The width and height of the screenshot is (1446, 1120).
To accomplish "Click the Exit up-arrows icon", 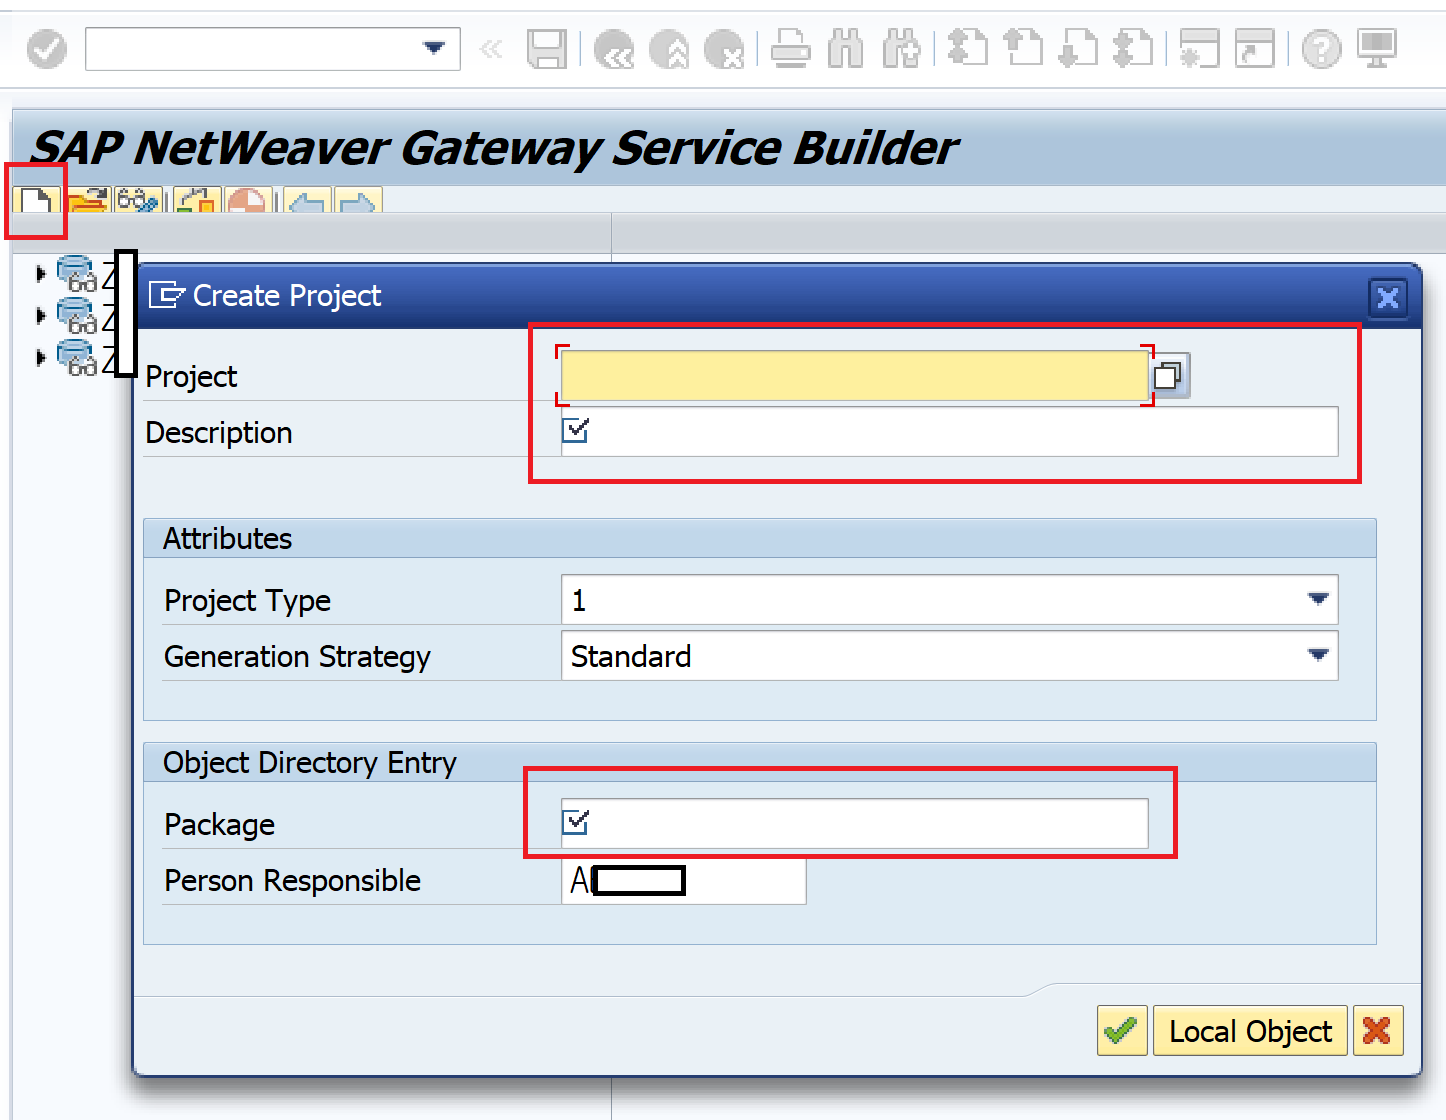I will coord(669,48).
